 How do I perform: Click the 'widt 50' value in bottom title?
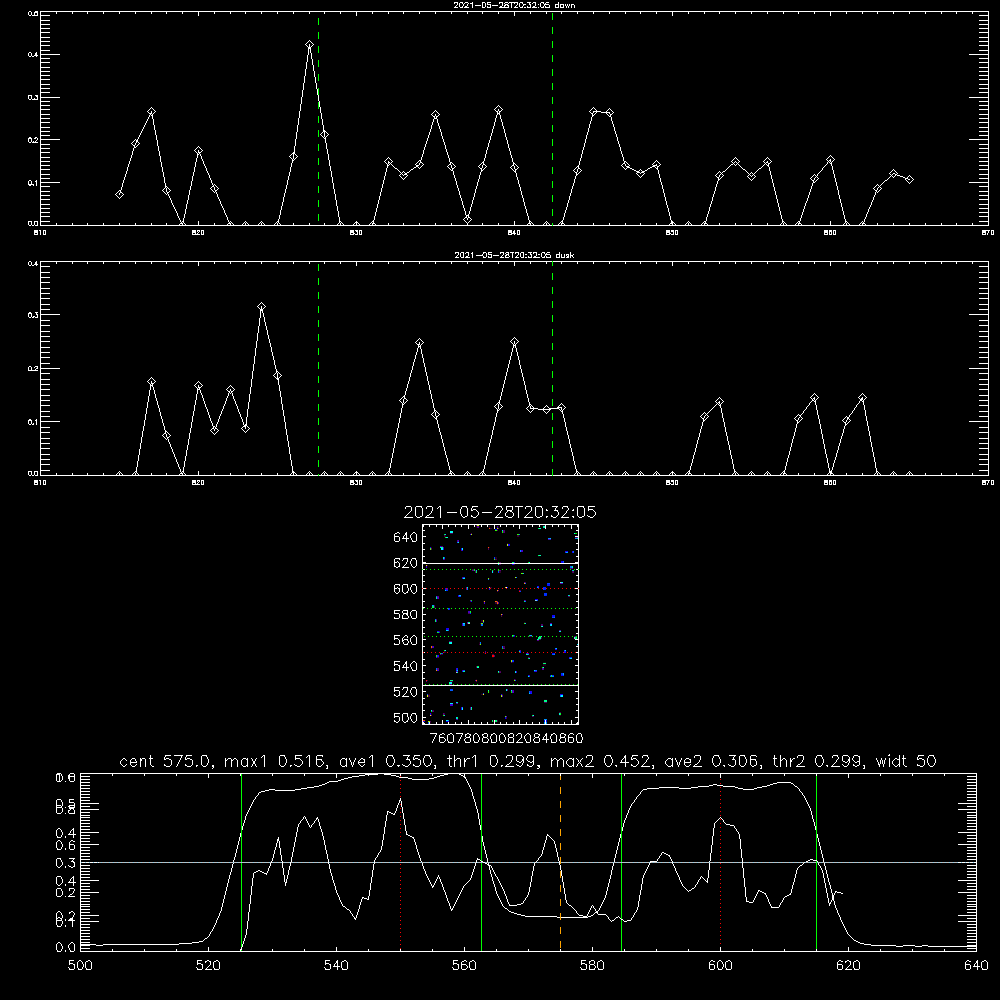tap(906, 761)
